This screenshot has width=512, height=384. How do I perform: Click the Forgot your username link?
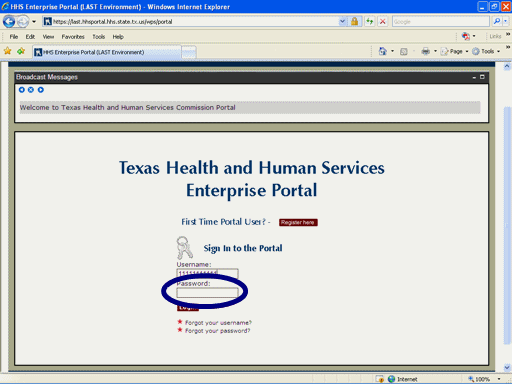(x=218, y=323)
